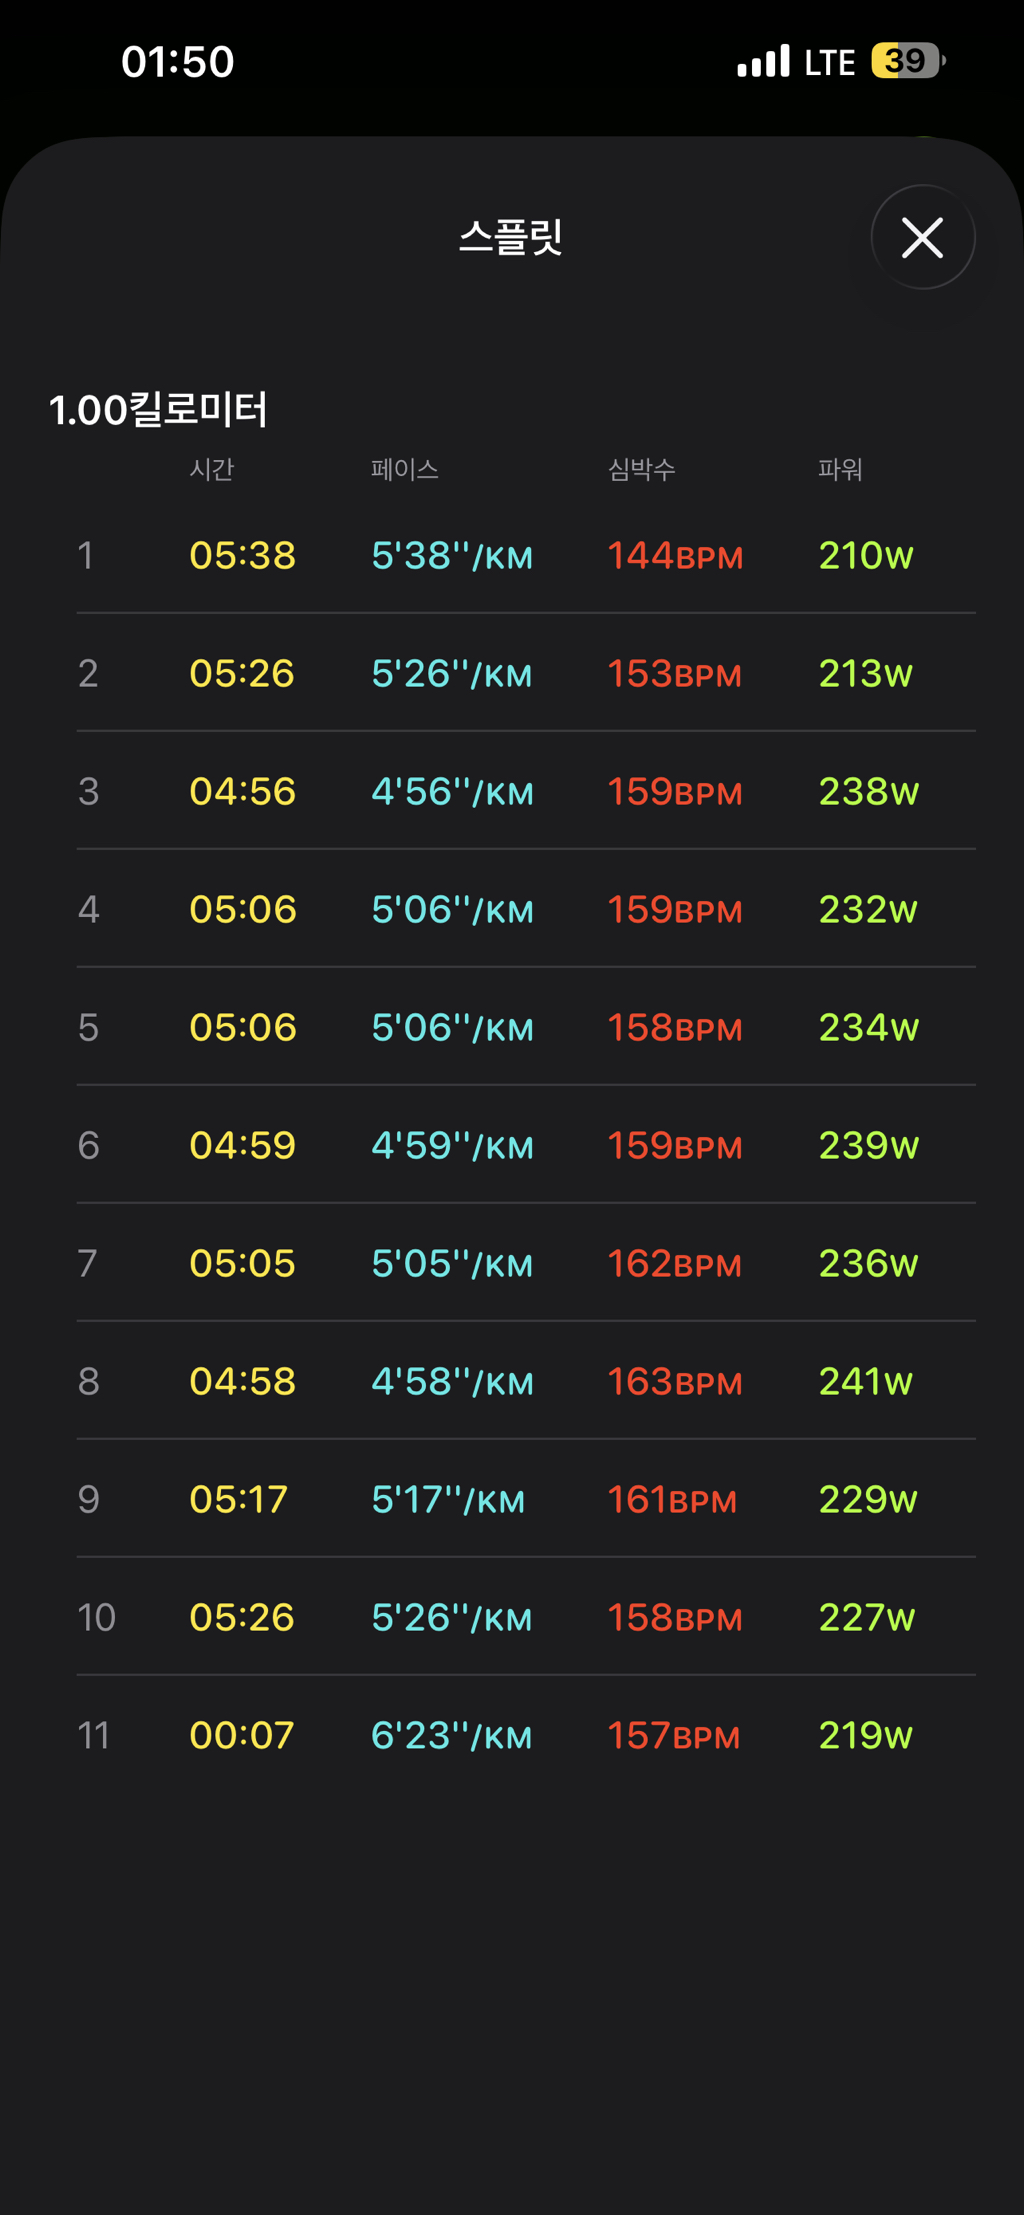Select the 페이스 column header

point(405,469)
